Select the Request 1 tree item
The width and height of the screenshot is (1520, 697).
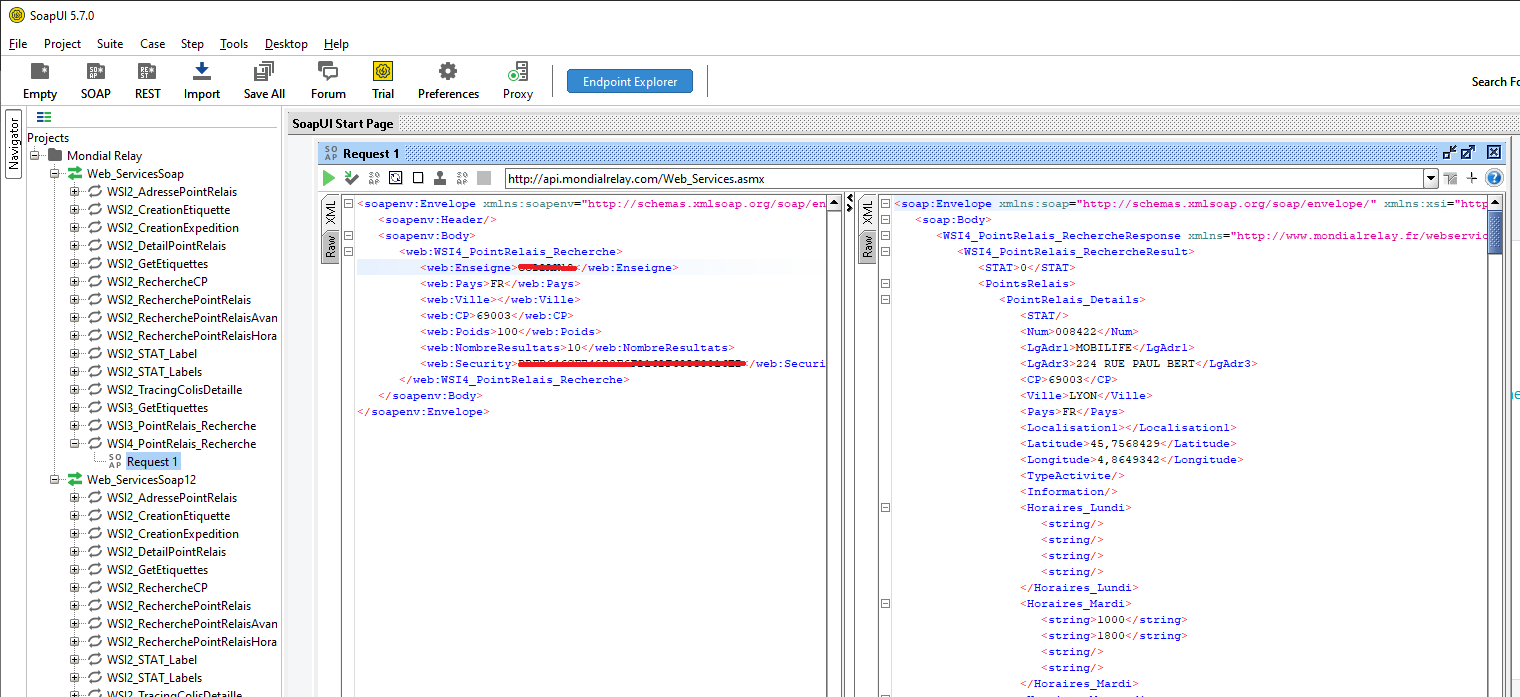pos(153,462)
